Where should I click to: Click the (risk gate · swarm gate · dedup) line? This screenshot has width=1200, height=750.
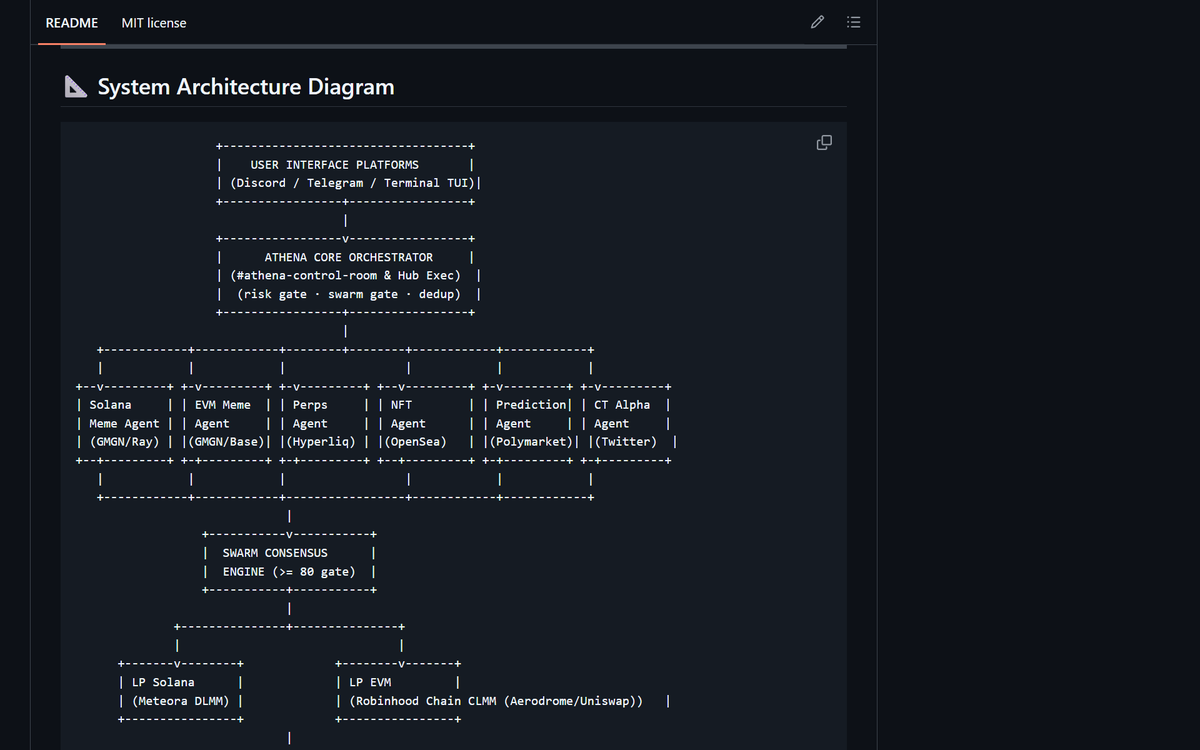349,294
